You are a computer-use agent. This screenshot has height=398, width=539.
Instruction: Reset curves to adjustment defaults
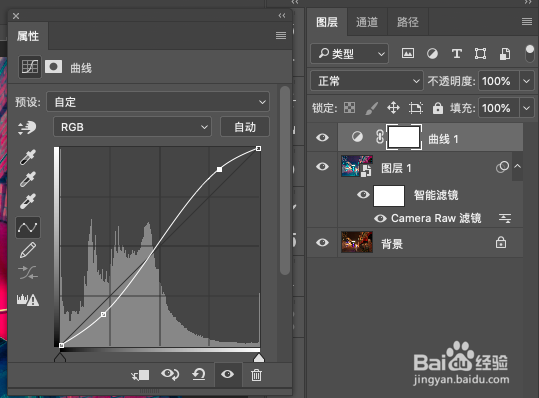point(199,374)
